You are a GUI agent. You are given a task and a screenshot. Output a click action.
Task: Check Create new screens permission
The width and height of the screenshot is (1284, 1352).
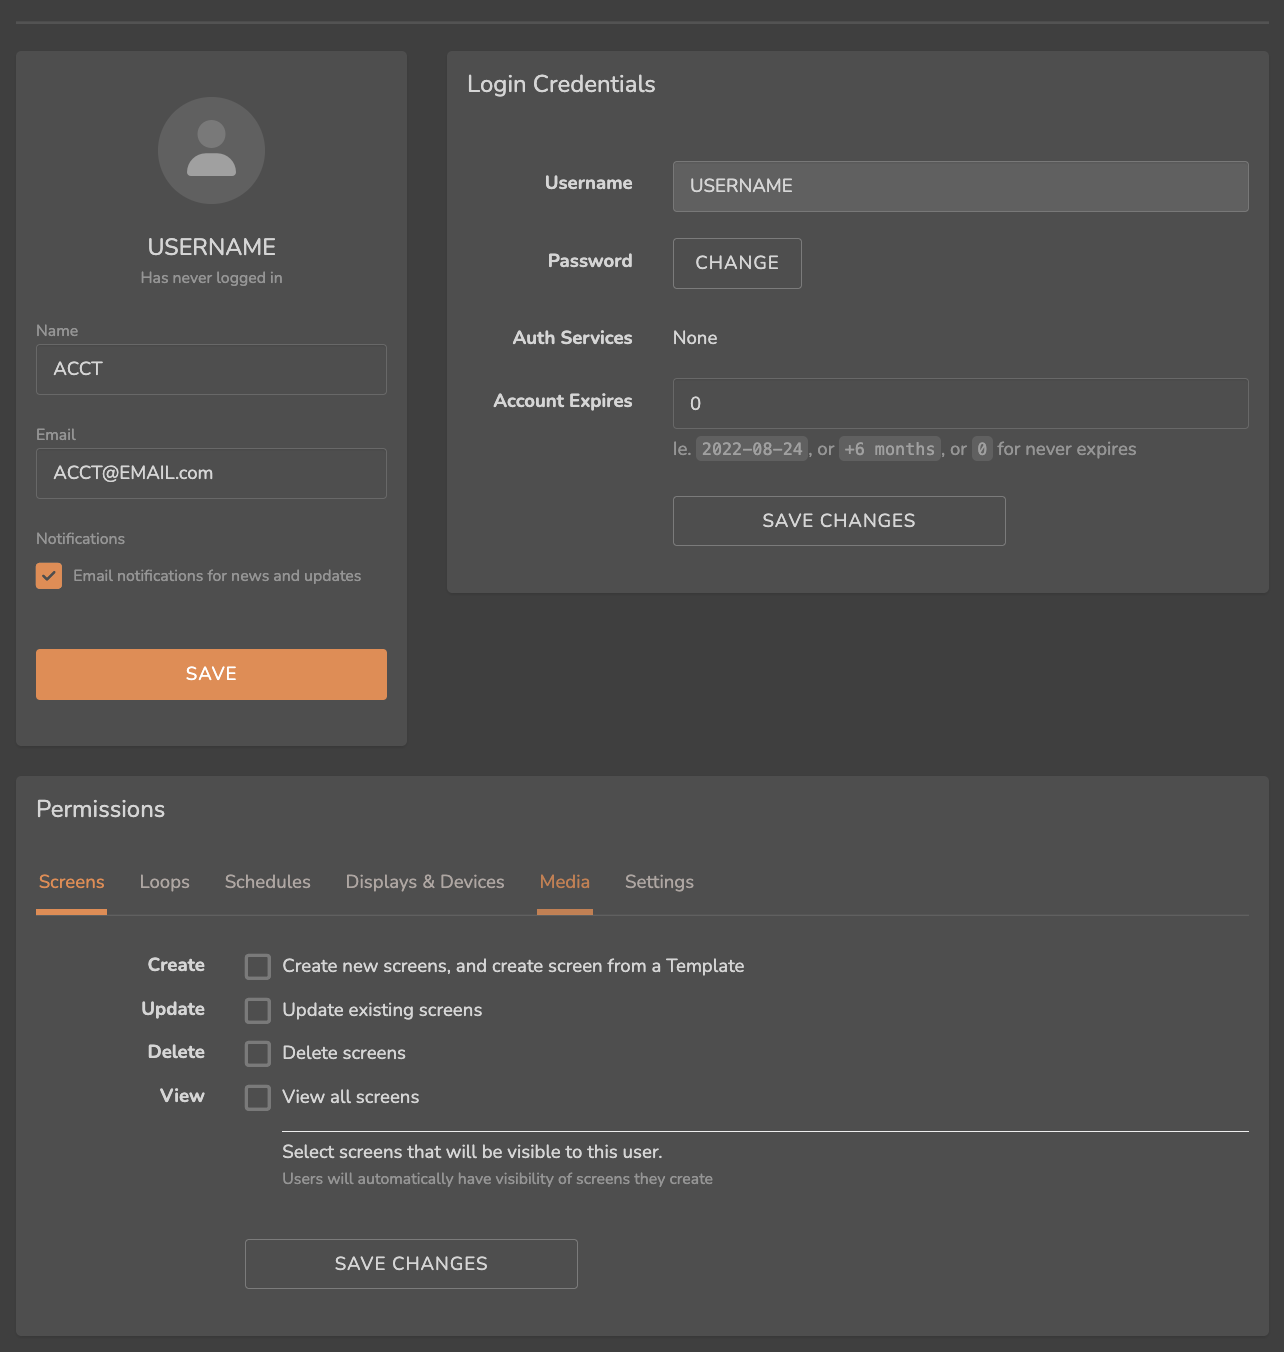257,966
